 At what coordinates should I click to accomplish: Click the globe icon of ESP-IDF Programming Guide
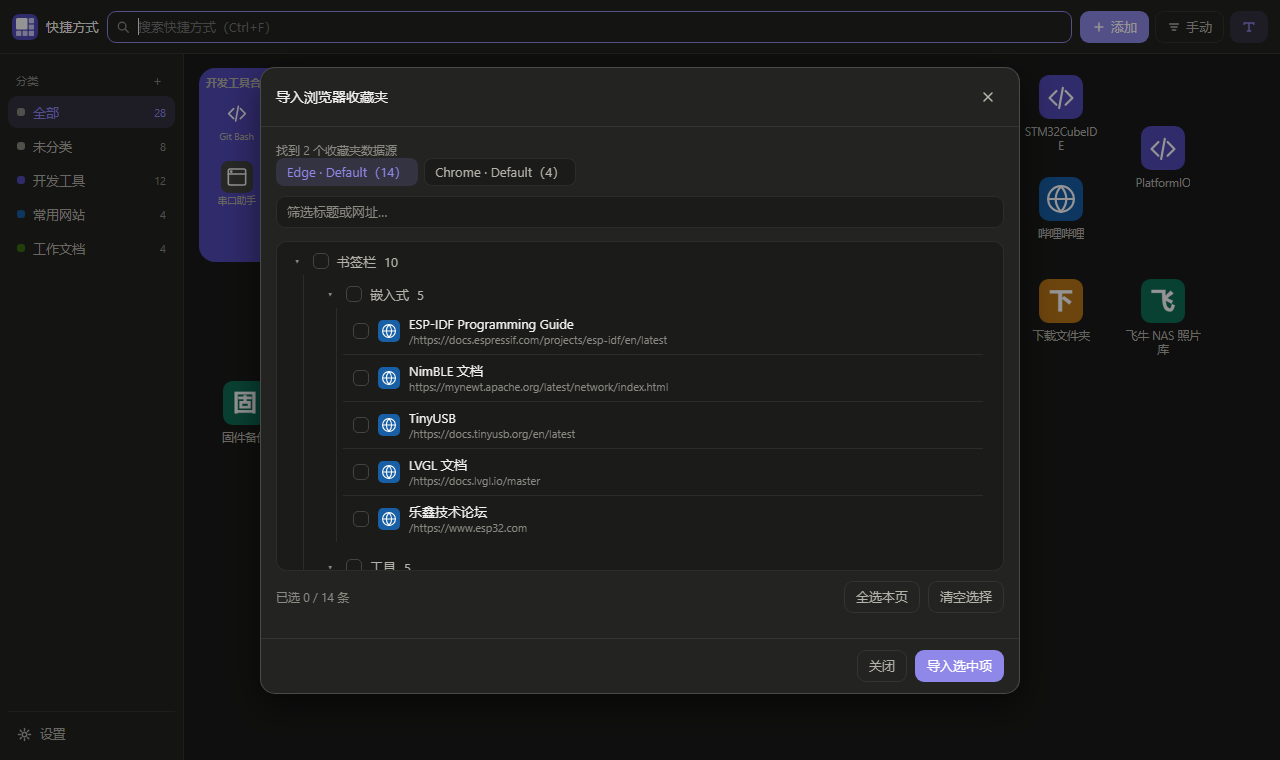(389, 331)
